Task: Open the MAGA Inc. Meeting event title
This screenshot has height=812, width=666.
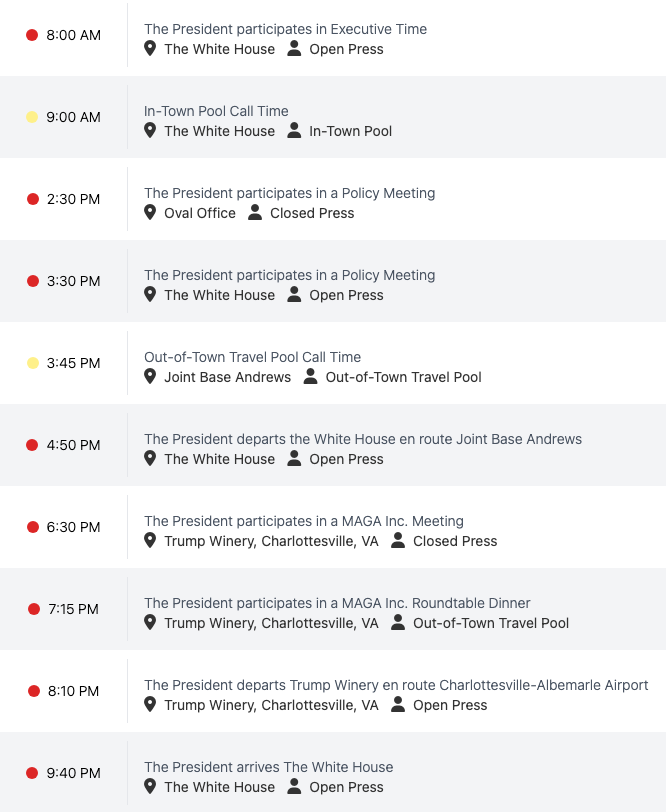Action: [x=304, y=521]
